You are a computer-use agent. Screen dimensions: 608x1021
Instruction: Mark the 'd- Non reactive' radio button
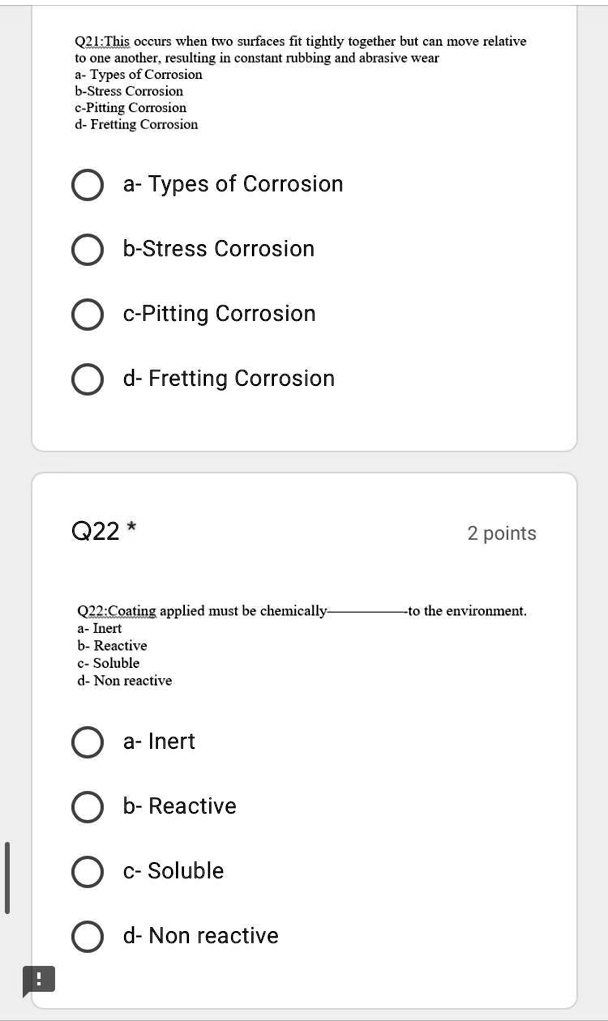(x=87, y=937)
